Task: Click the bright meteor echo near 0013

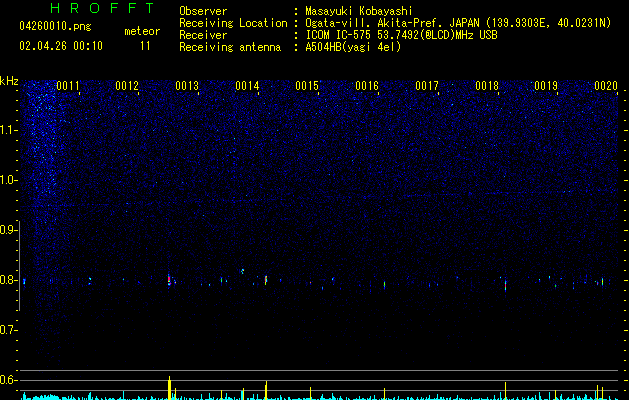Action: [169, 280]
